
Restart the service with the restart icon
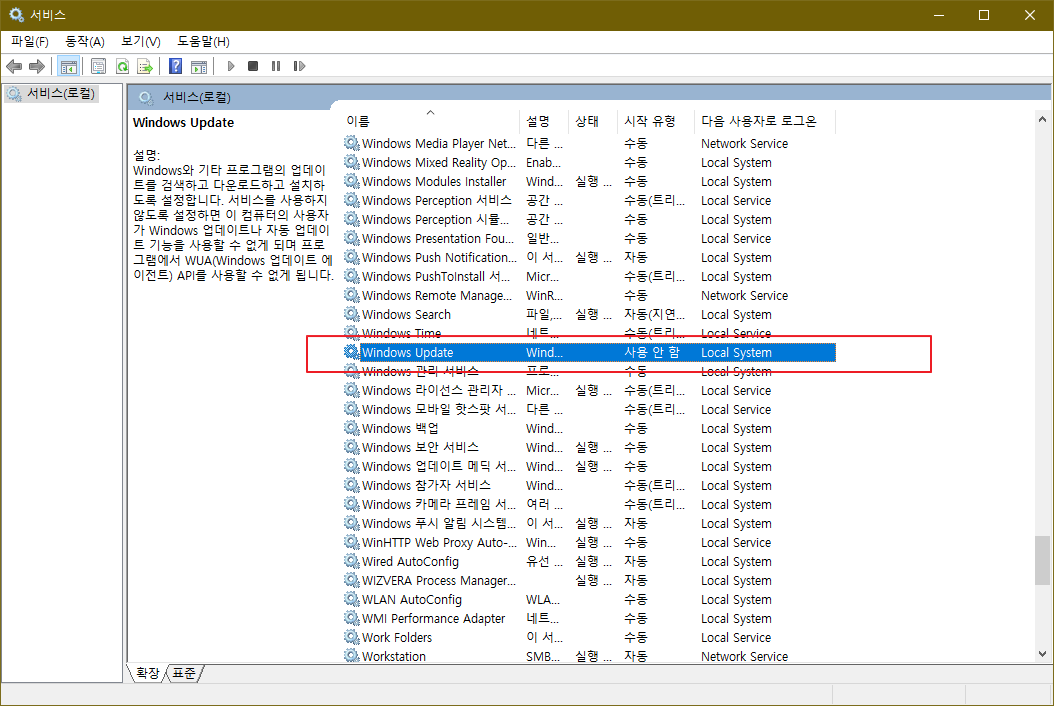click(299, 66)
